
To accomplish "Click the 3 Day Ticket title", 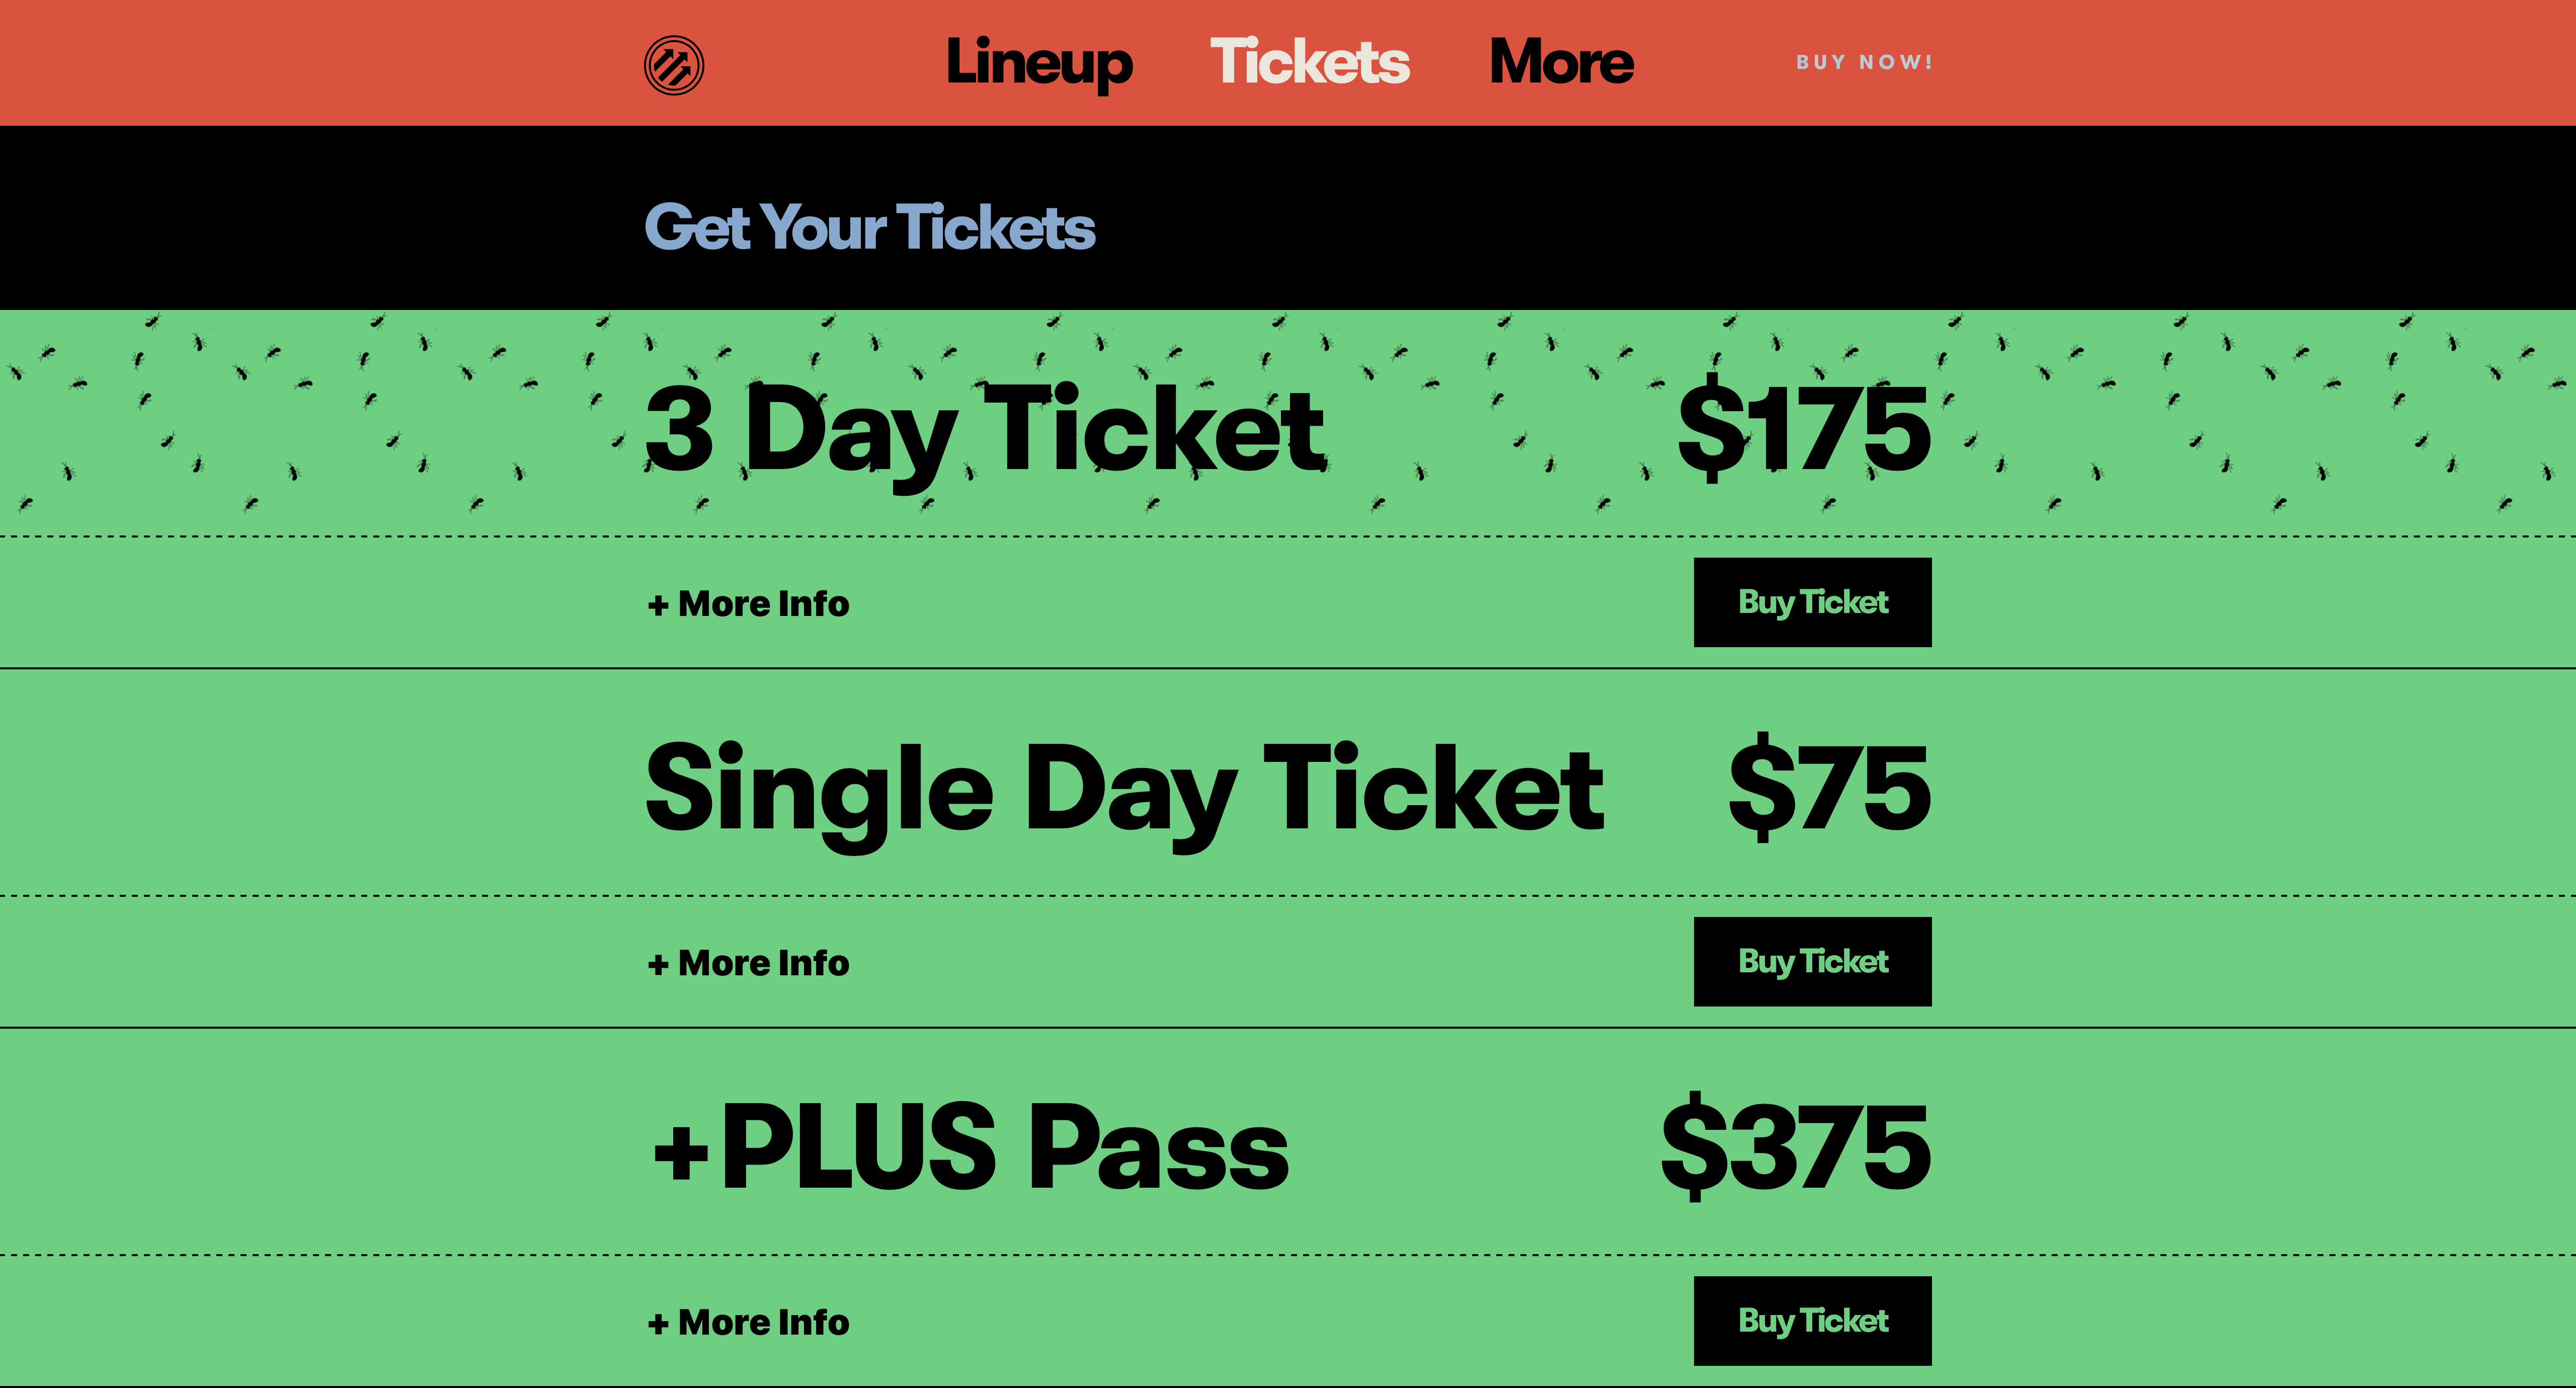I will tap(985, 430).
